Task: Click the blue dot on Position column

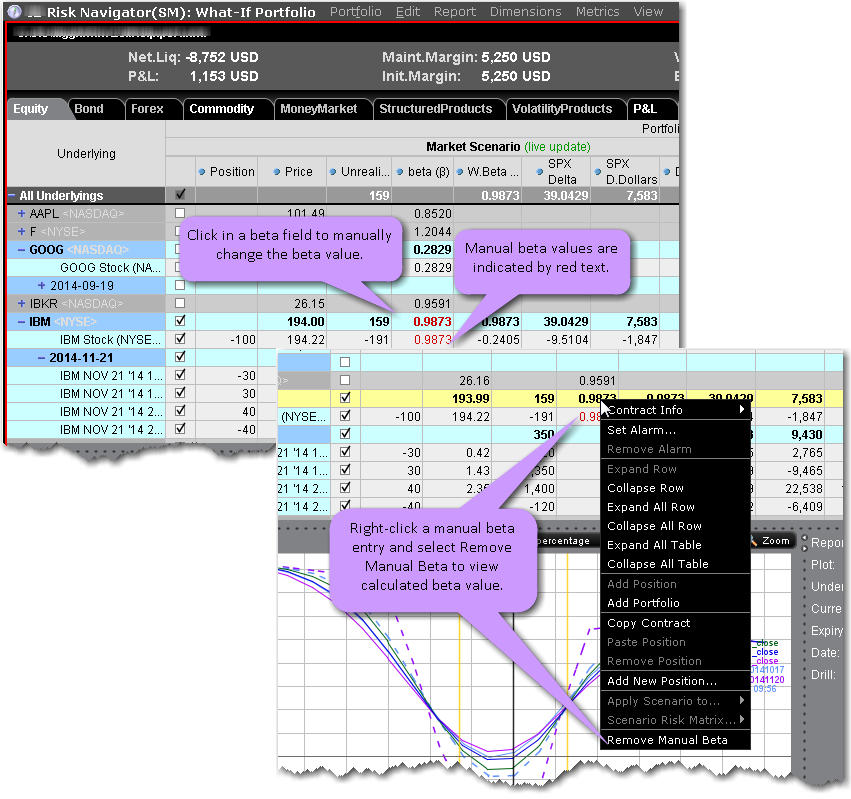Action: (203, 171)
